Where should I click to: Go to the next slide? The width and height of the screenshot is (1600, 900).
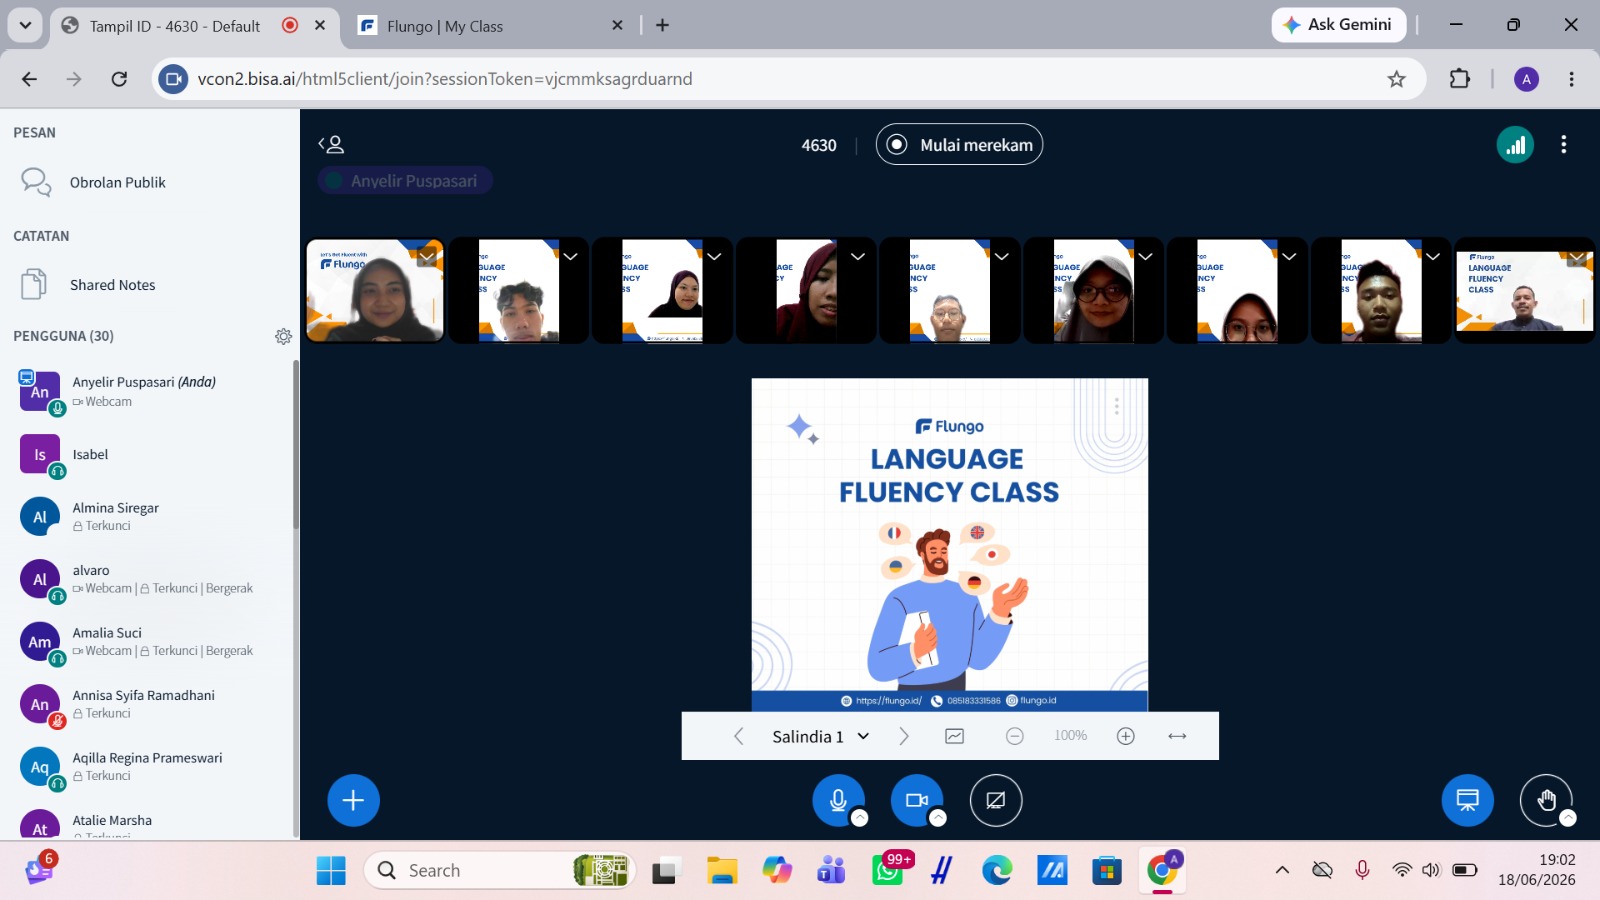(x=904, y=736)
